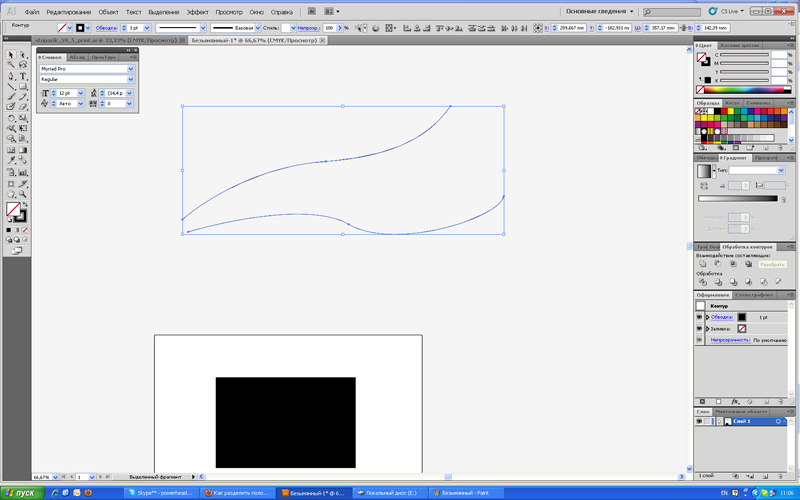Select the Hand tool
The image size is (800, 500).
click(11, 194)
